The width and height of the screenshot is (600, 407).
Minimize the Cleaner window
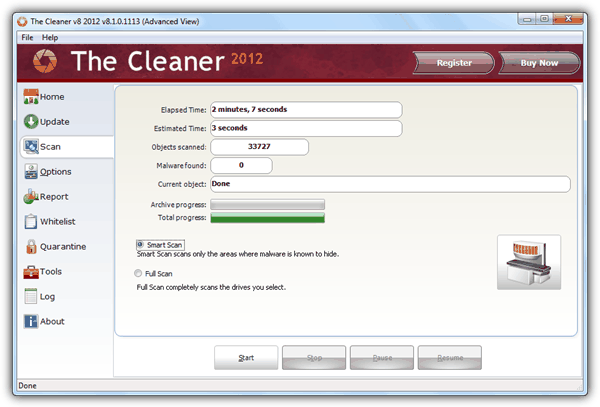point(528,19)
